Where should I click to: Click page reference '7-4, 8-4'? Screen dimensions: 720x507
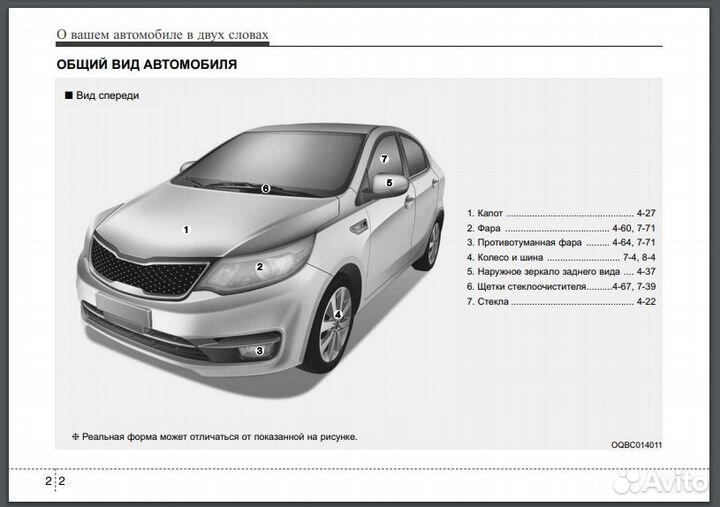tap(639, 257)
